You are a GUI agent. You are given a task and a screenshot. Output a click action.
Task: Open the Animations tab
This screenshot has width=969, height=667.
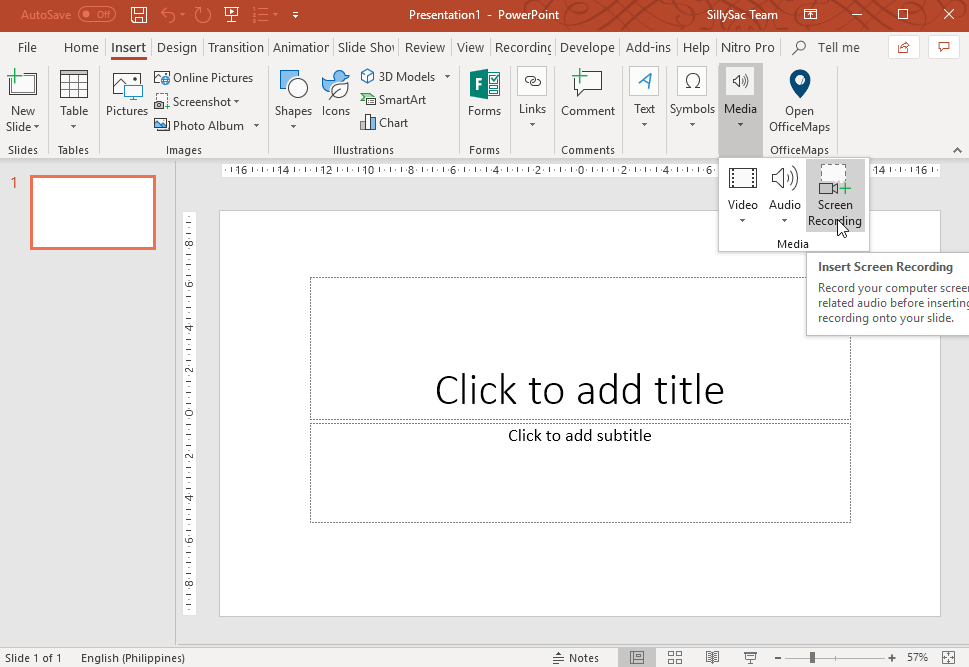pyautogui.click(x=300, y=47)
